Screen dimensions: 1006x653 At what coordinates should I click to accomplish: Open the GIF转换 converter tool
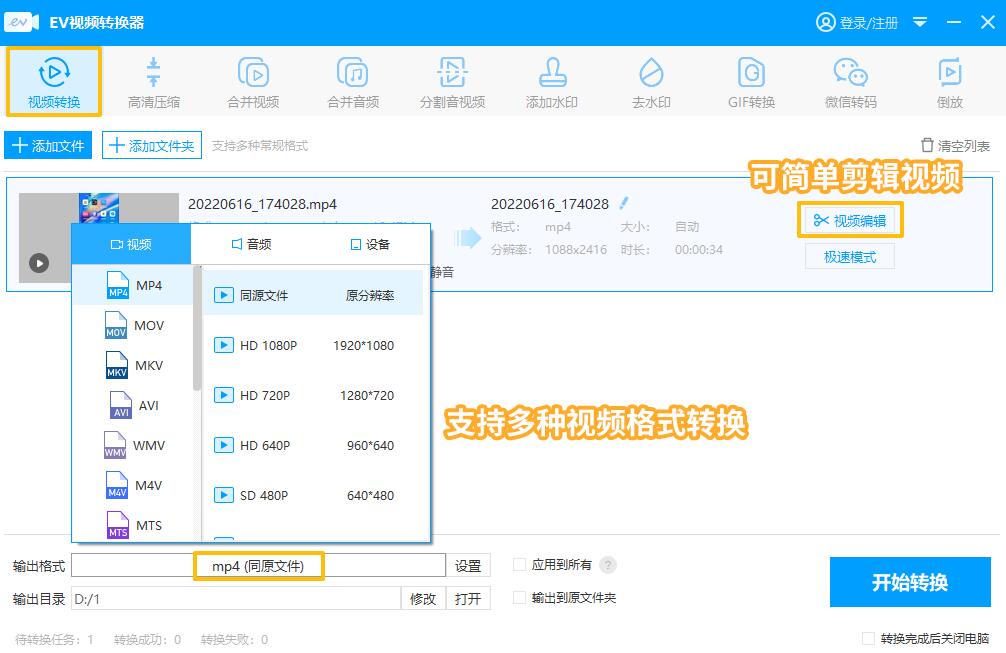click(751, 82)
